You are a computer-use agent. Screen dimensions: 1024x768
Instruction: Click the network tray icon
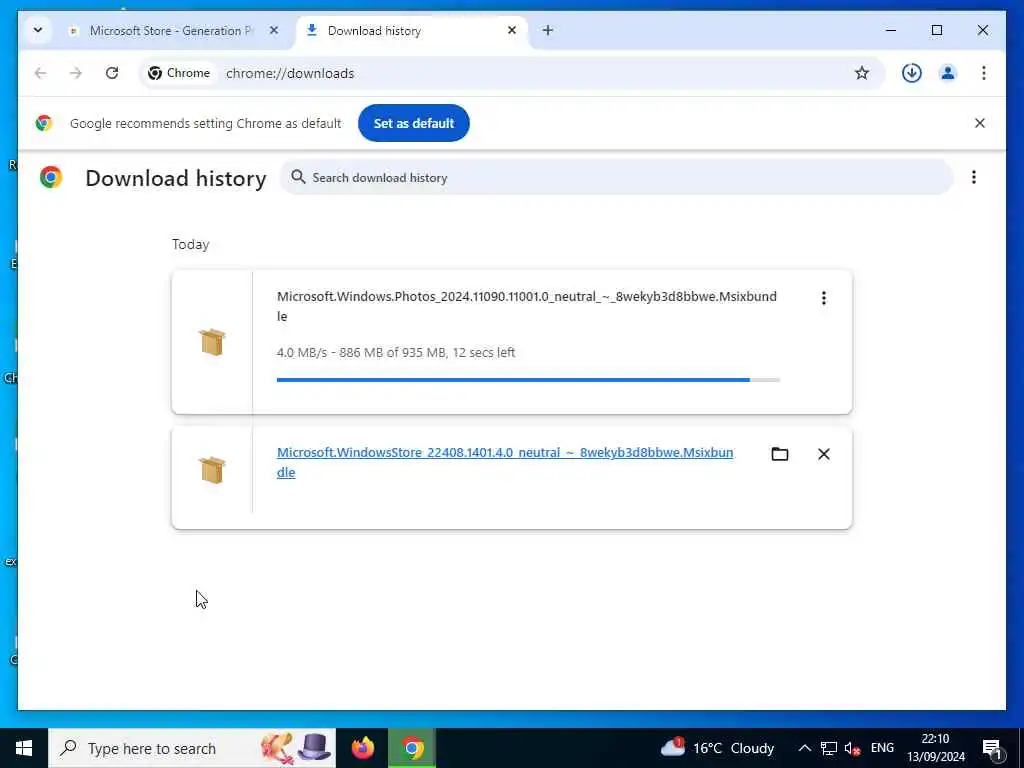[x=829, y=748]
